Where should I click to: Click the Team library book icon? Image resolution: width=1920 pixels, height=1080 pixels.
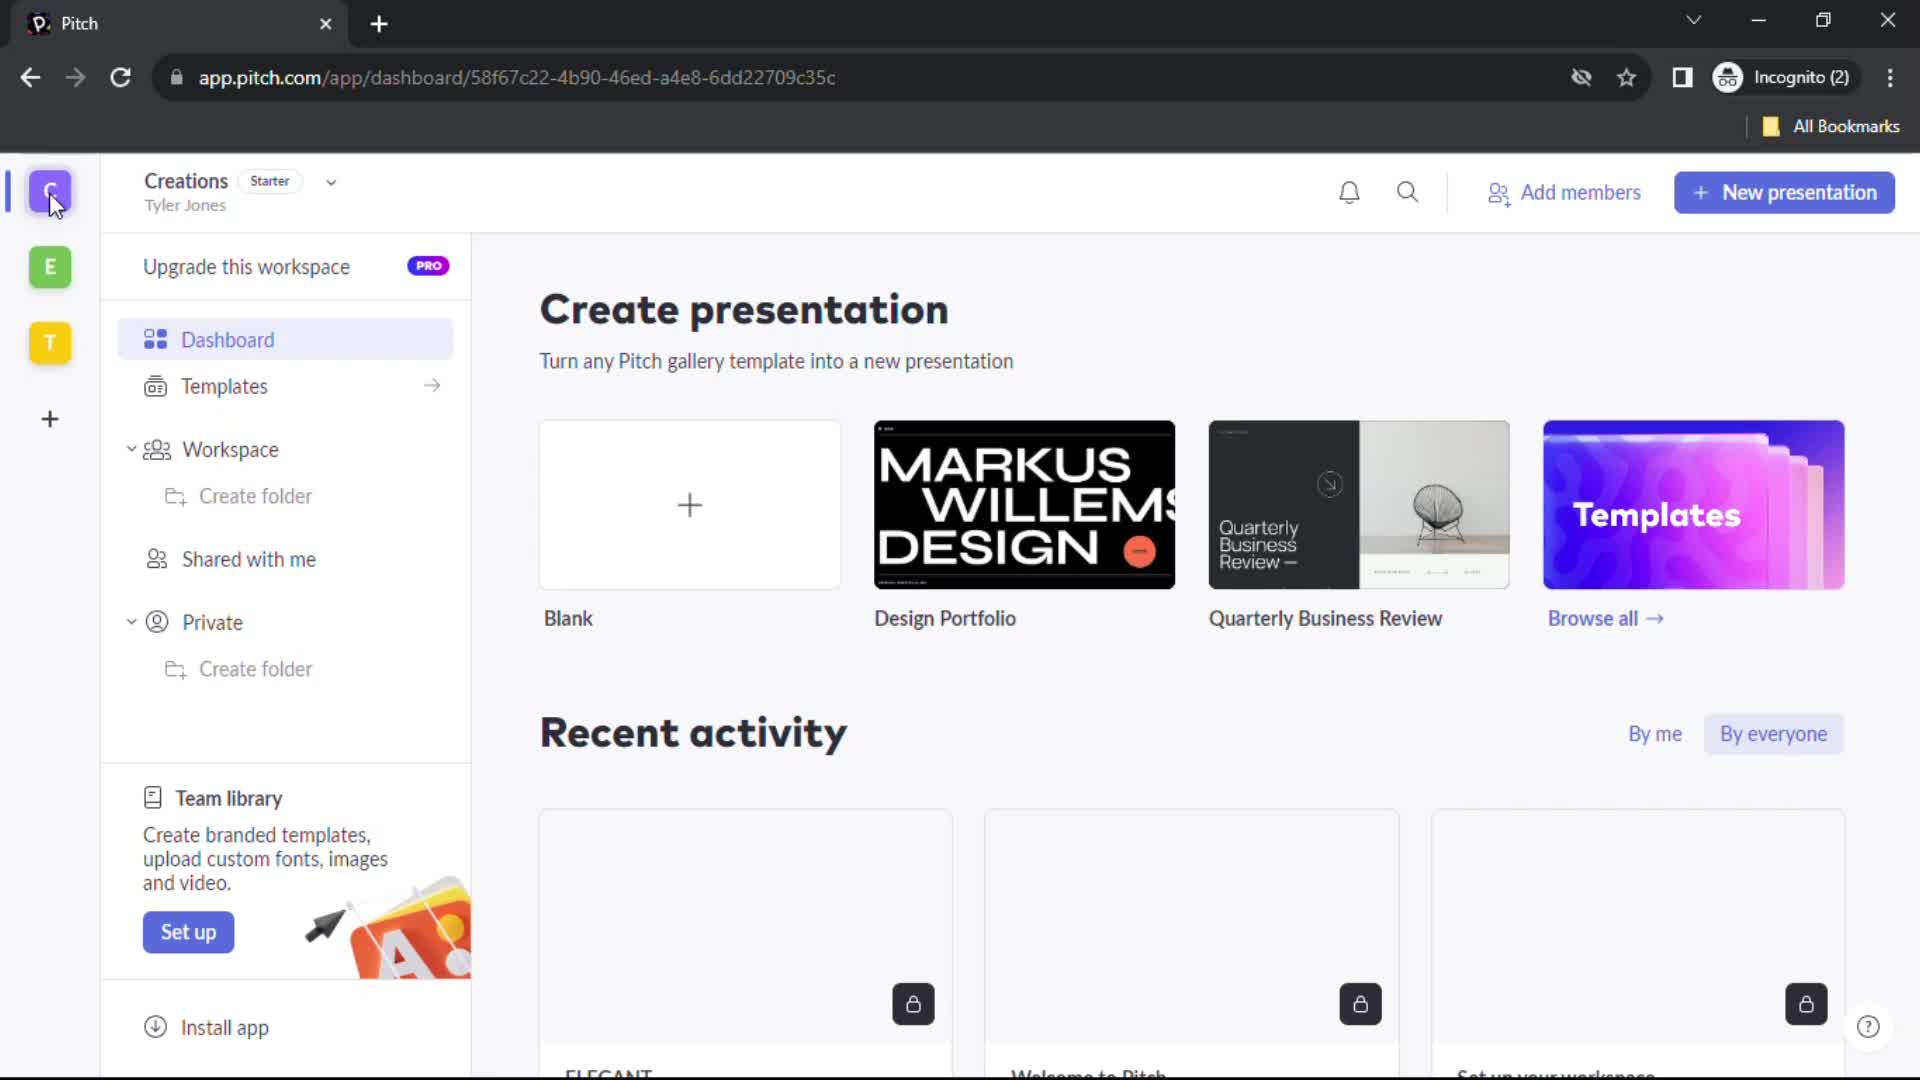(153, 796)
